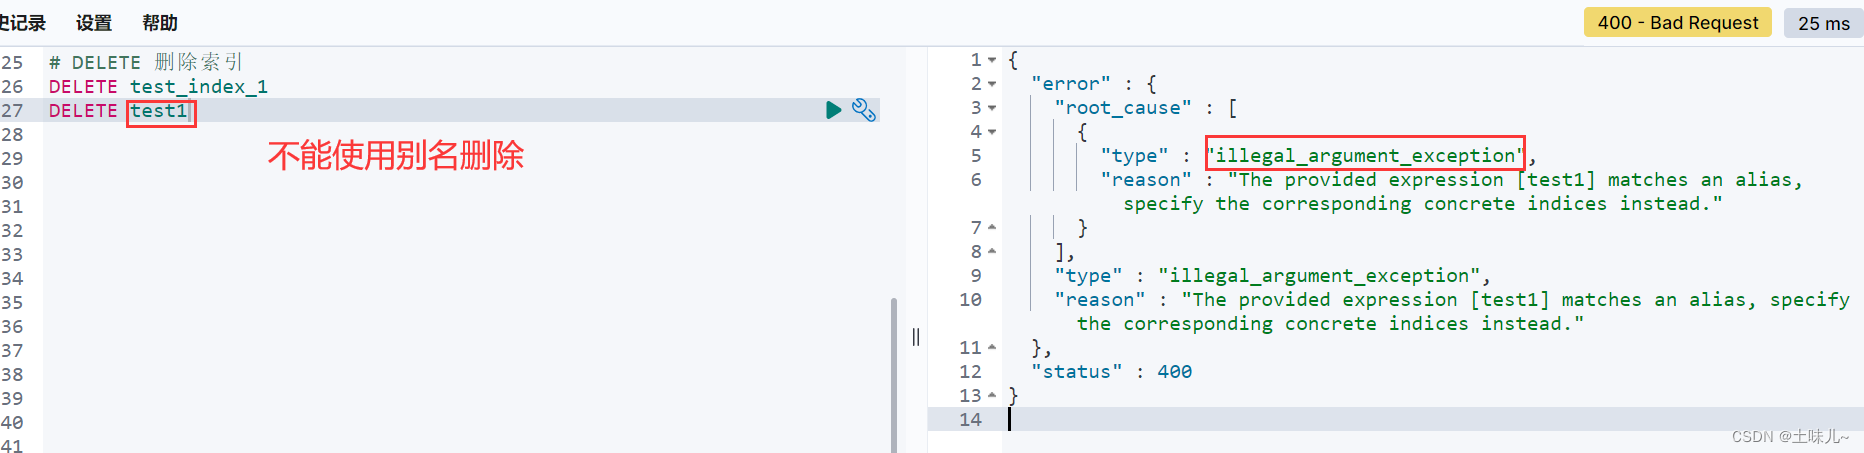Click the pane divider handle between editor and response
This screenshot has width=1864, height=453.
click(916, 337)
